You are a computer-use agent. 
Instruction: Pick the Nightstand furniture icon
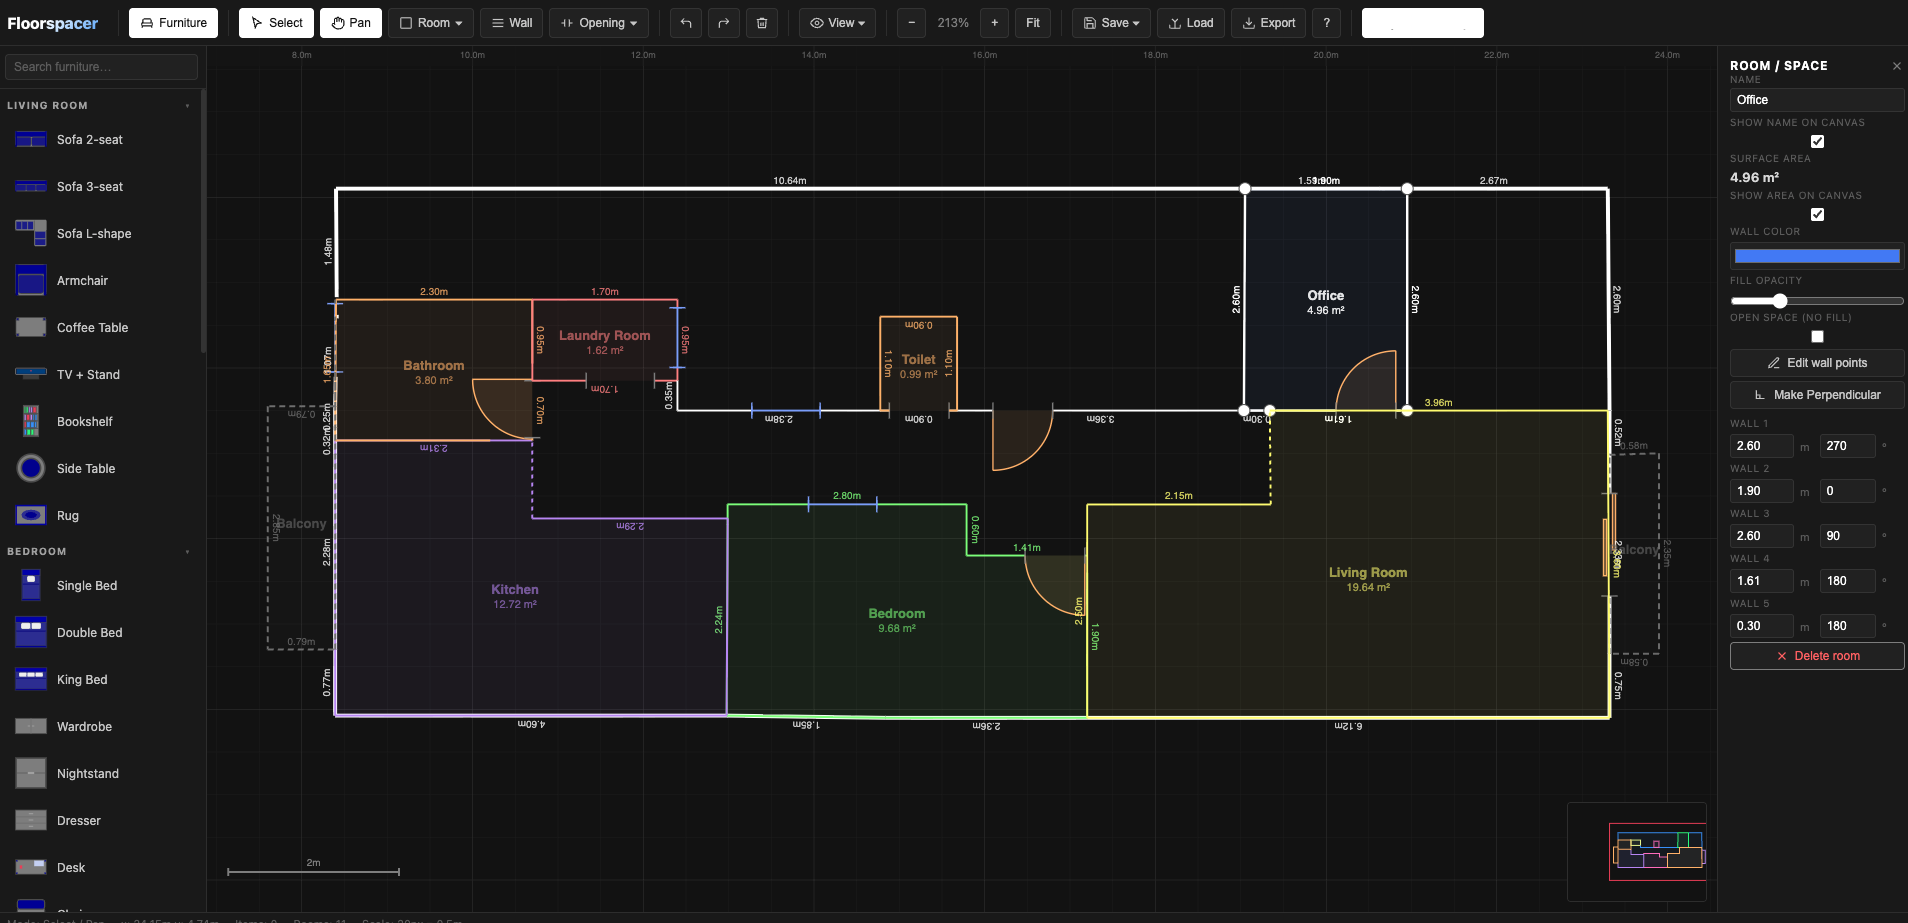pos(31,773)
